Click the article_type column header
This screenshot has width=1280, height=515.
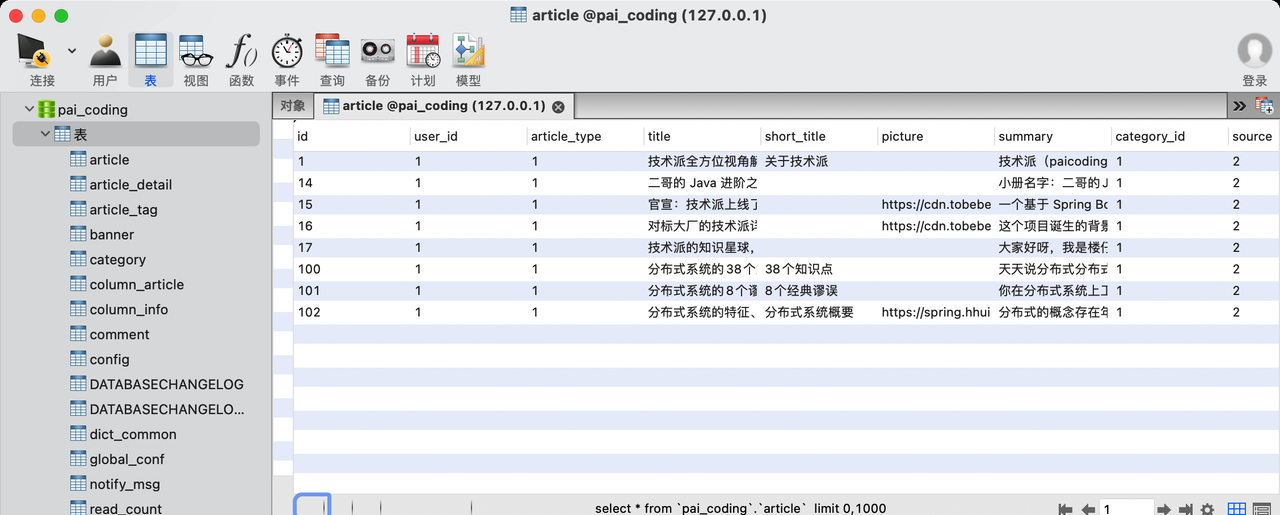tap(586, 136)
